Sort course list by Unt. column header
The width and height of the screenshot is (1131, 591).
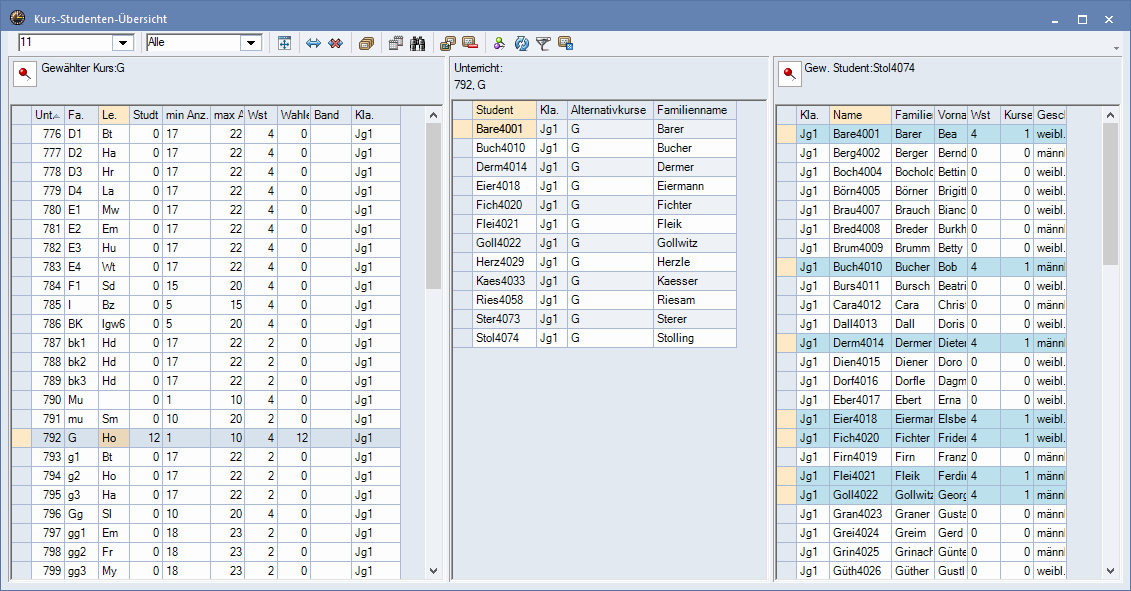pos(47,115)
